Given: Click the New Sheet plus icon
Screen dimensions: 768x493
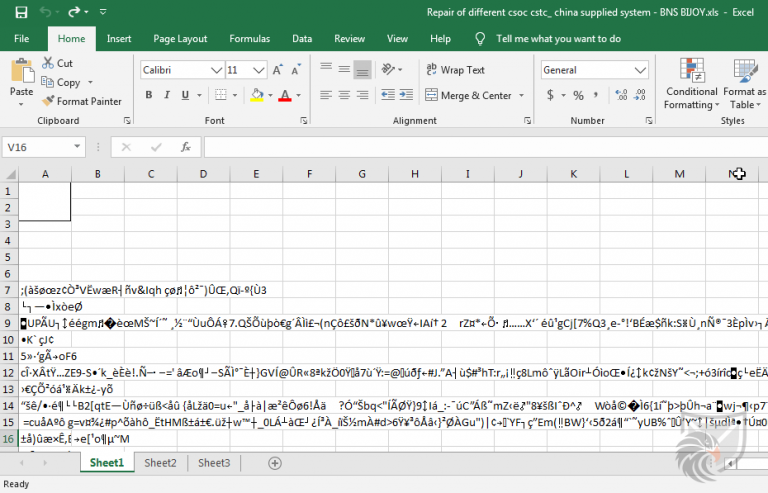Looking at the screenshot, I should 275,463.
